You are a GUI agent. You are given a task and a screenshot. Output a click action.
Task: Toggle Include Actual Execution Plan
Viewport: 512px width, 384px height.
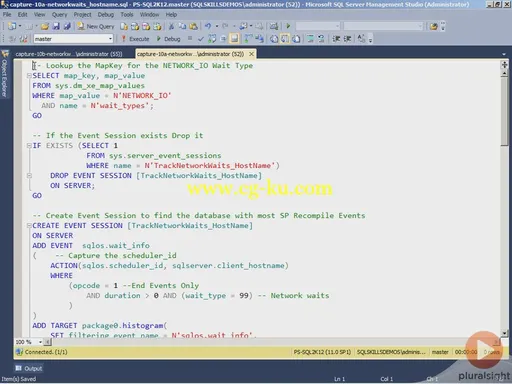click(248, 39)
